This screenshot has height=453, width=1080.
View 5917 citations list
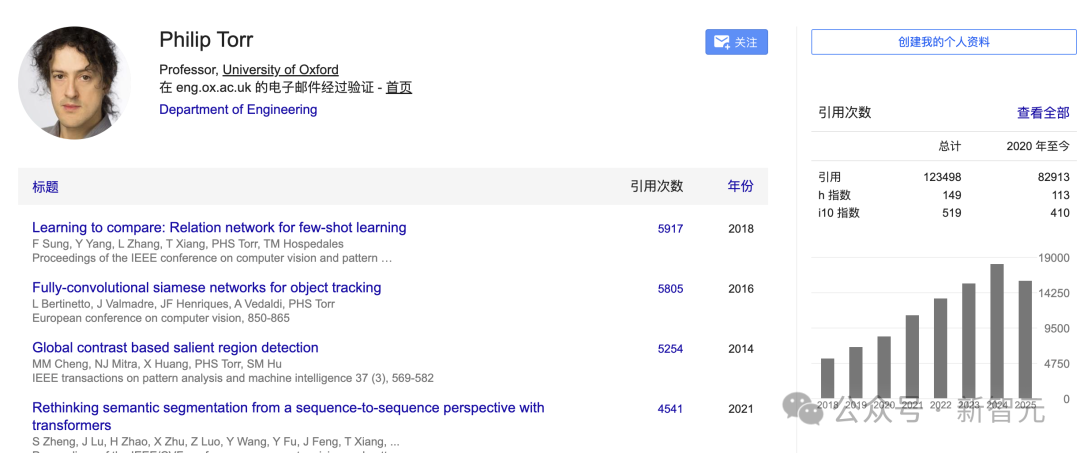pos(670,229)
